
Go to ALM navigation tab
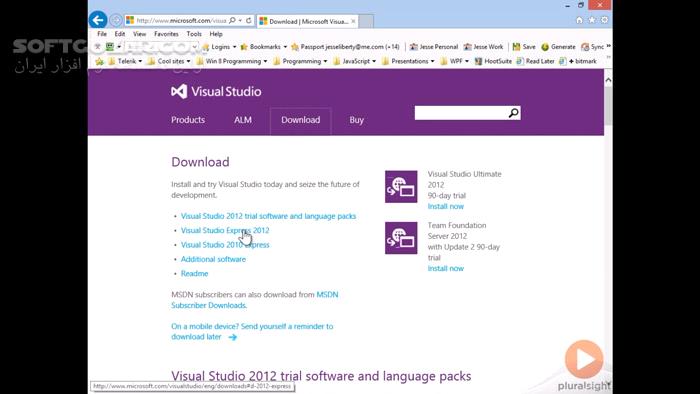[243, 120]
